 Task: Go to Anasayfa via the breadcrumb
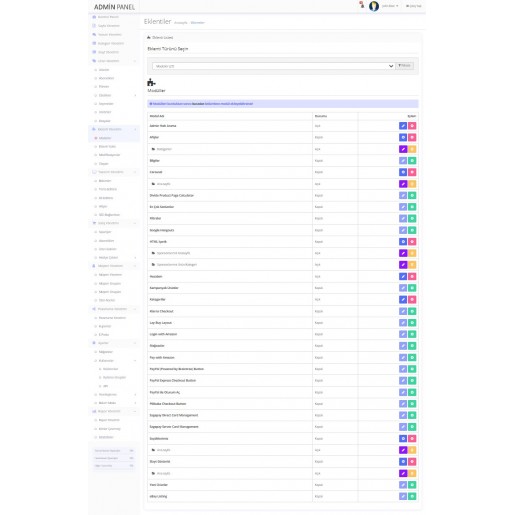click(181, 23)
